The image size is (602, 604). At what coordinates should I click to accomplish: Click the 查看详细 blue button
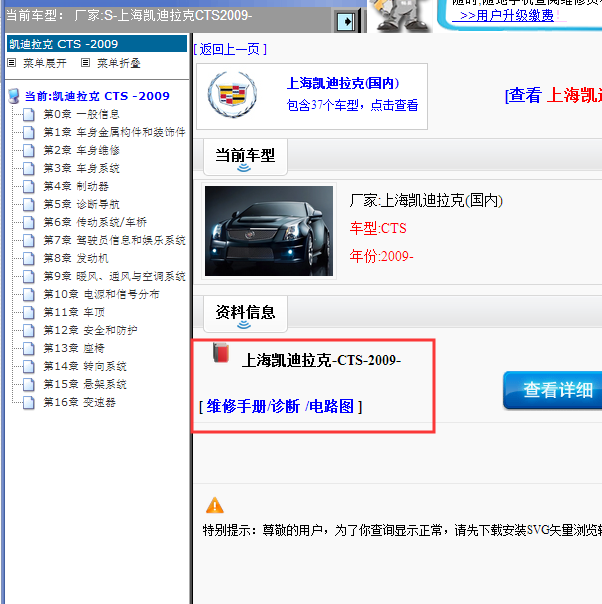pyautogui.click(x=553, y=390)
